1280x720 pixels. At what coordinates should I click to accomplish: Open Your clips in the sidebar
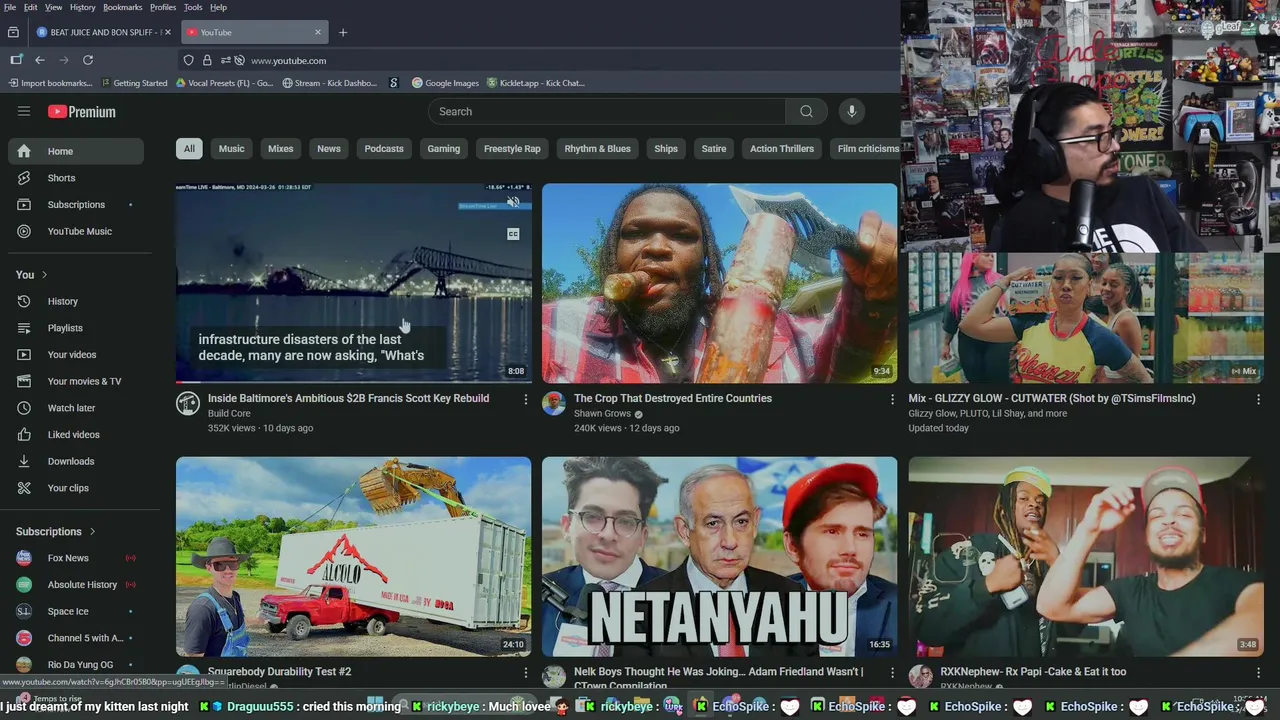pyautogui.click(x=76, y=488)
